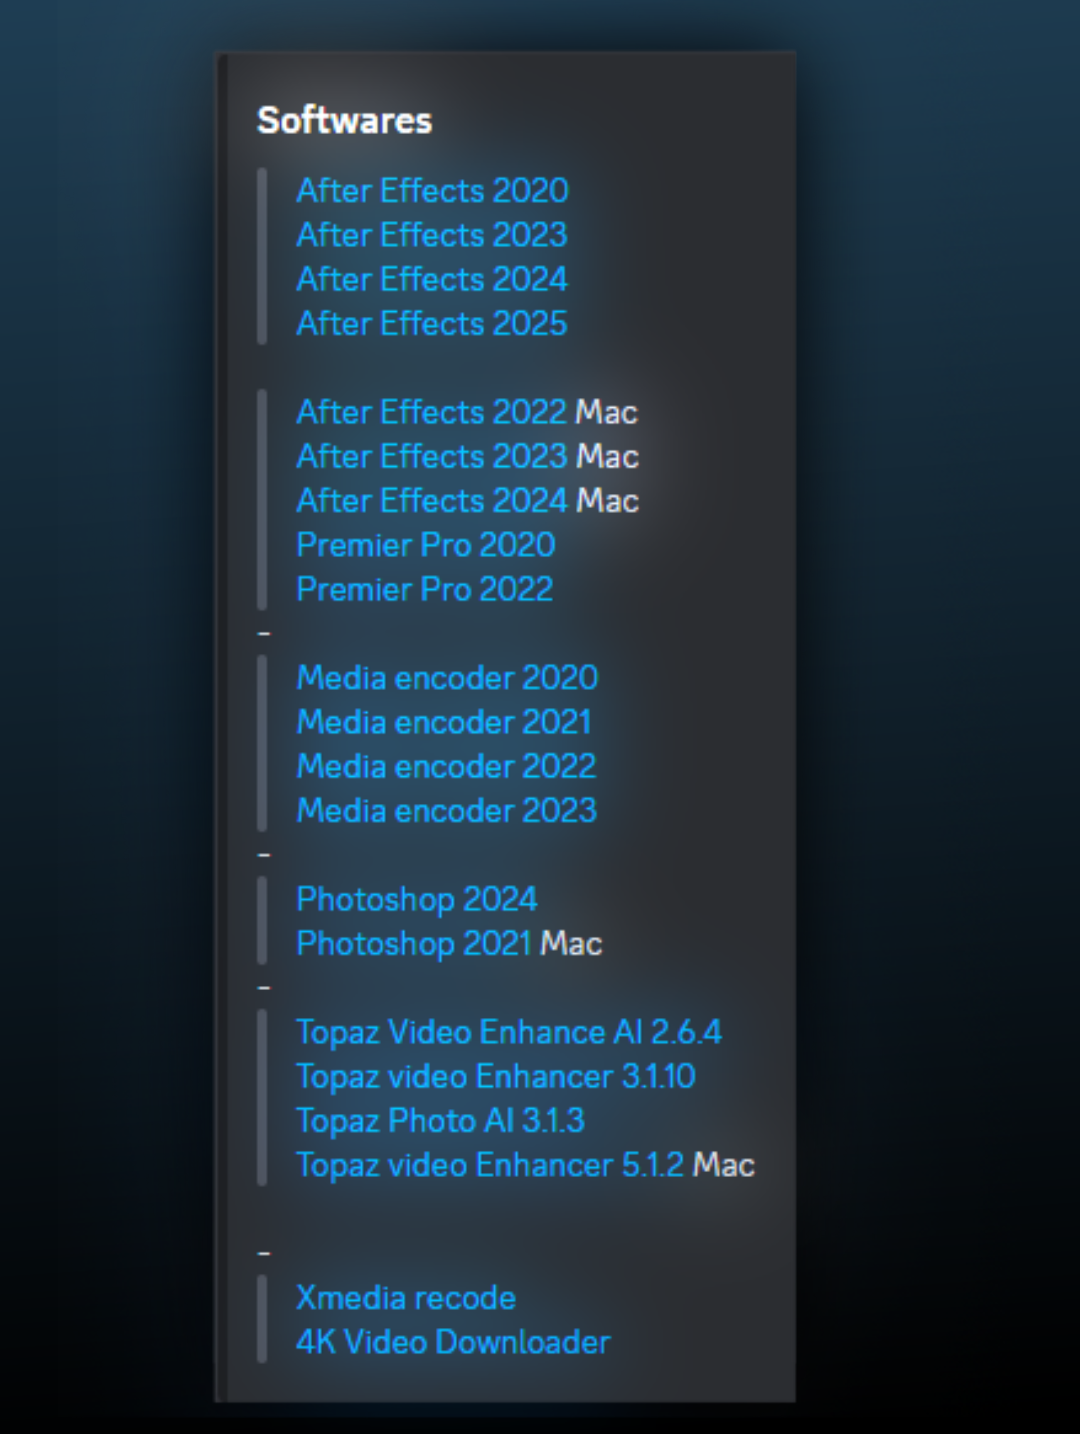
Task: Open the Topaz Photo AI 3.1.3 link
Action: tap(440, 1120)
